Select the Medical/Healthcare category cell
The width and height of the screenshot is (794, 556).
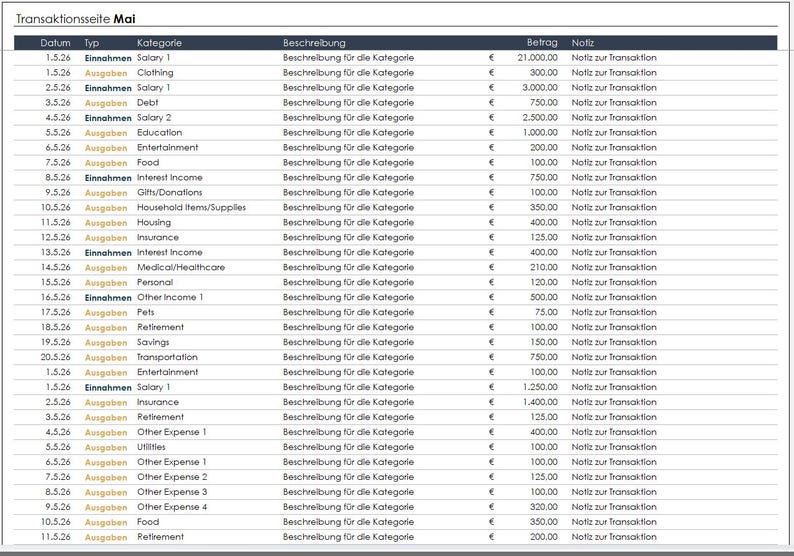[181, 267]
